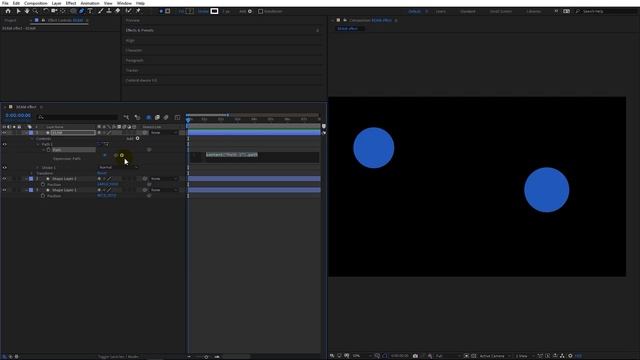Hide the top shape layer with eye icon
The image size is (640, 360).
[x=4, y=133]
